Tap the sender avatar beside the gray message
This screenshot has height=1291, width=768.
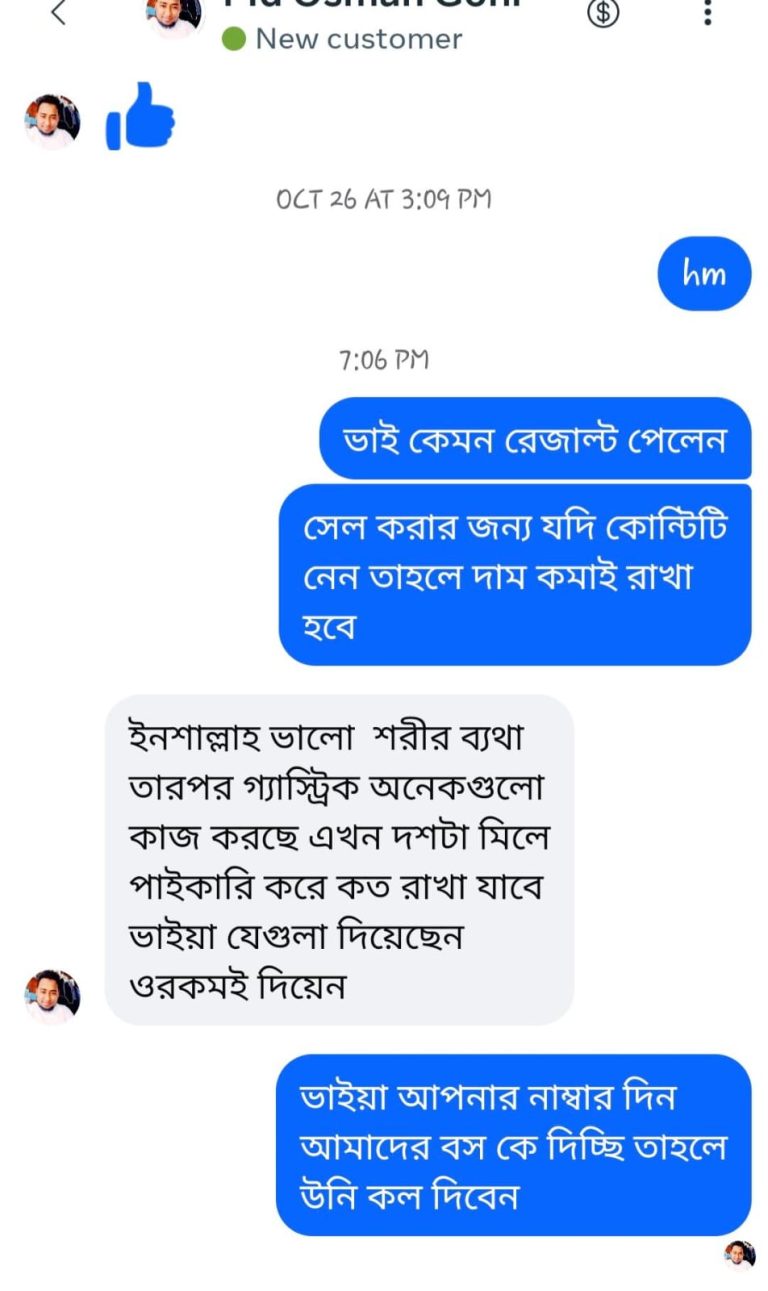pos(52,996)
